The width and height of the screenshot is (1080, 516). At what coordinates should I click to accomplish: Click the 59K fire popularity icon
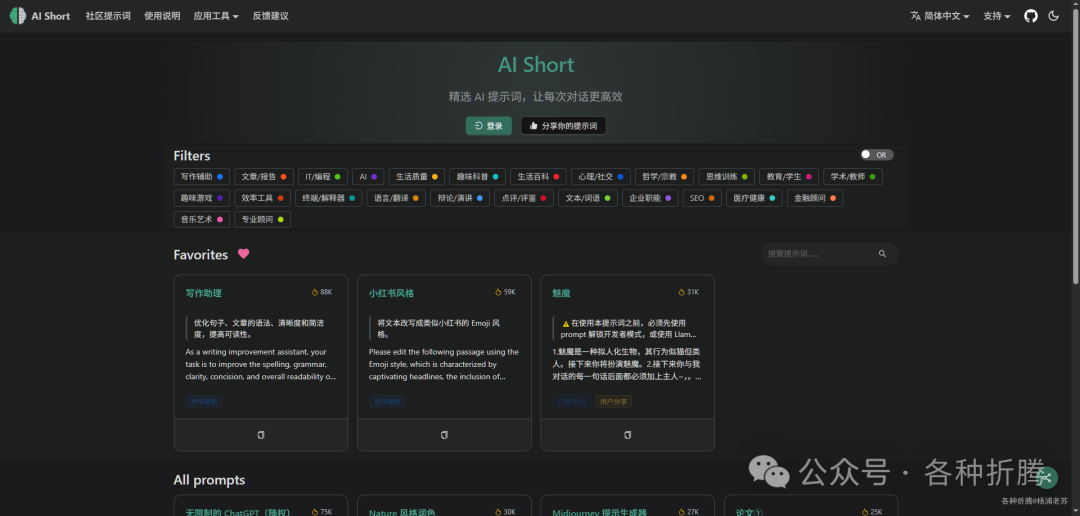coord(499,292)
